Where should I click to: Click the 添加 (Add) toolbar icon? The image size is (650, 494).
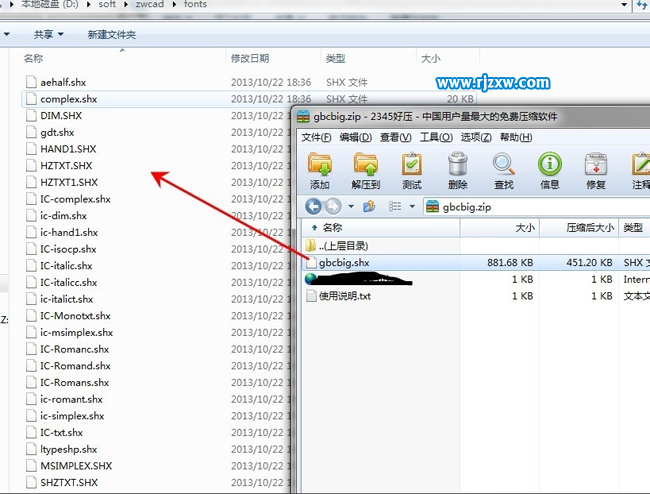(320, 170)
